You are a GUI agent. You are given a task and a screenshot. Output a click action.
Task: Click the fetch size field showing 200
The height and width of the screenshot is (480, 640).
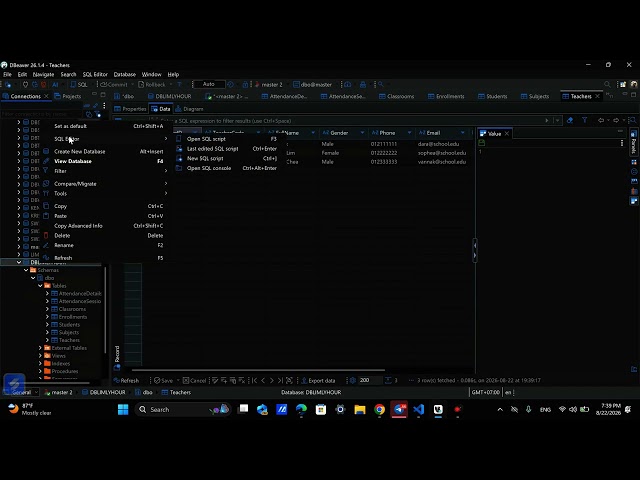(370, 380)
